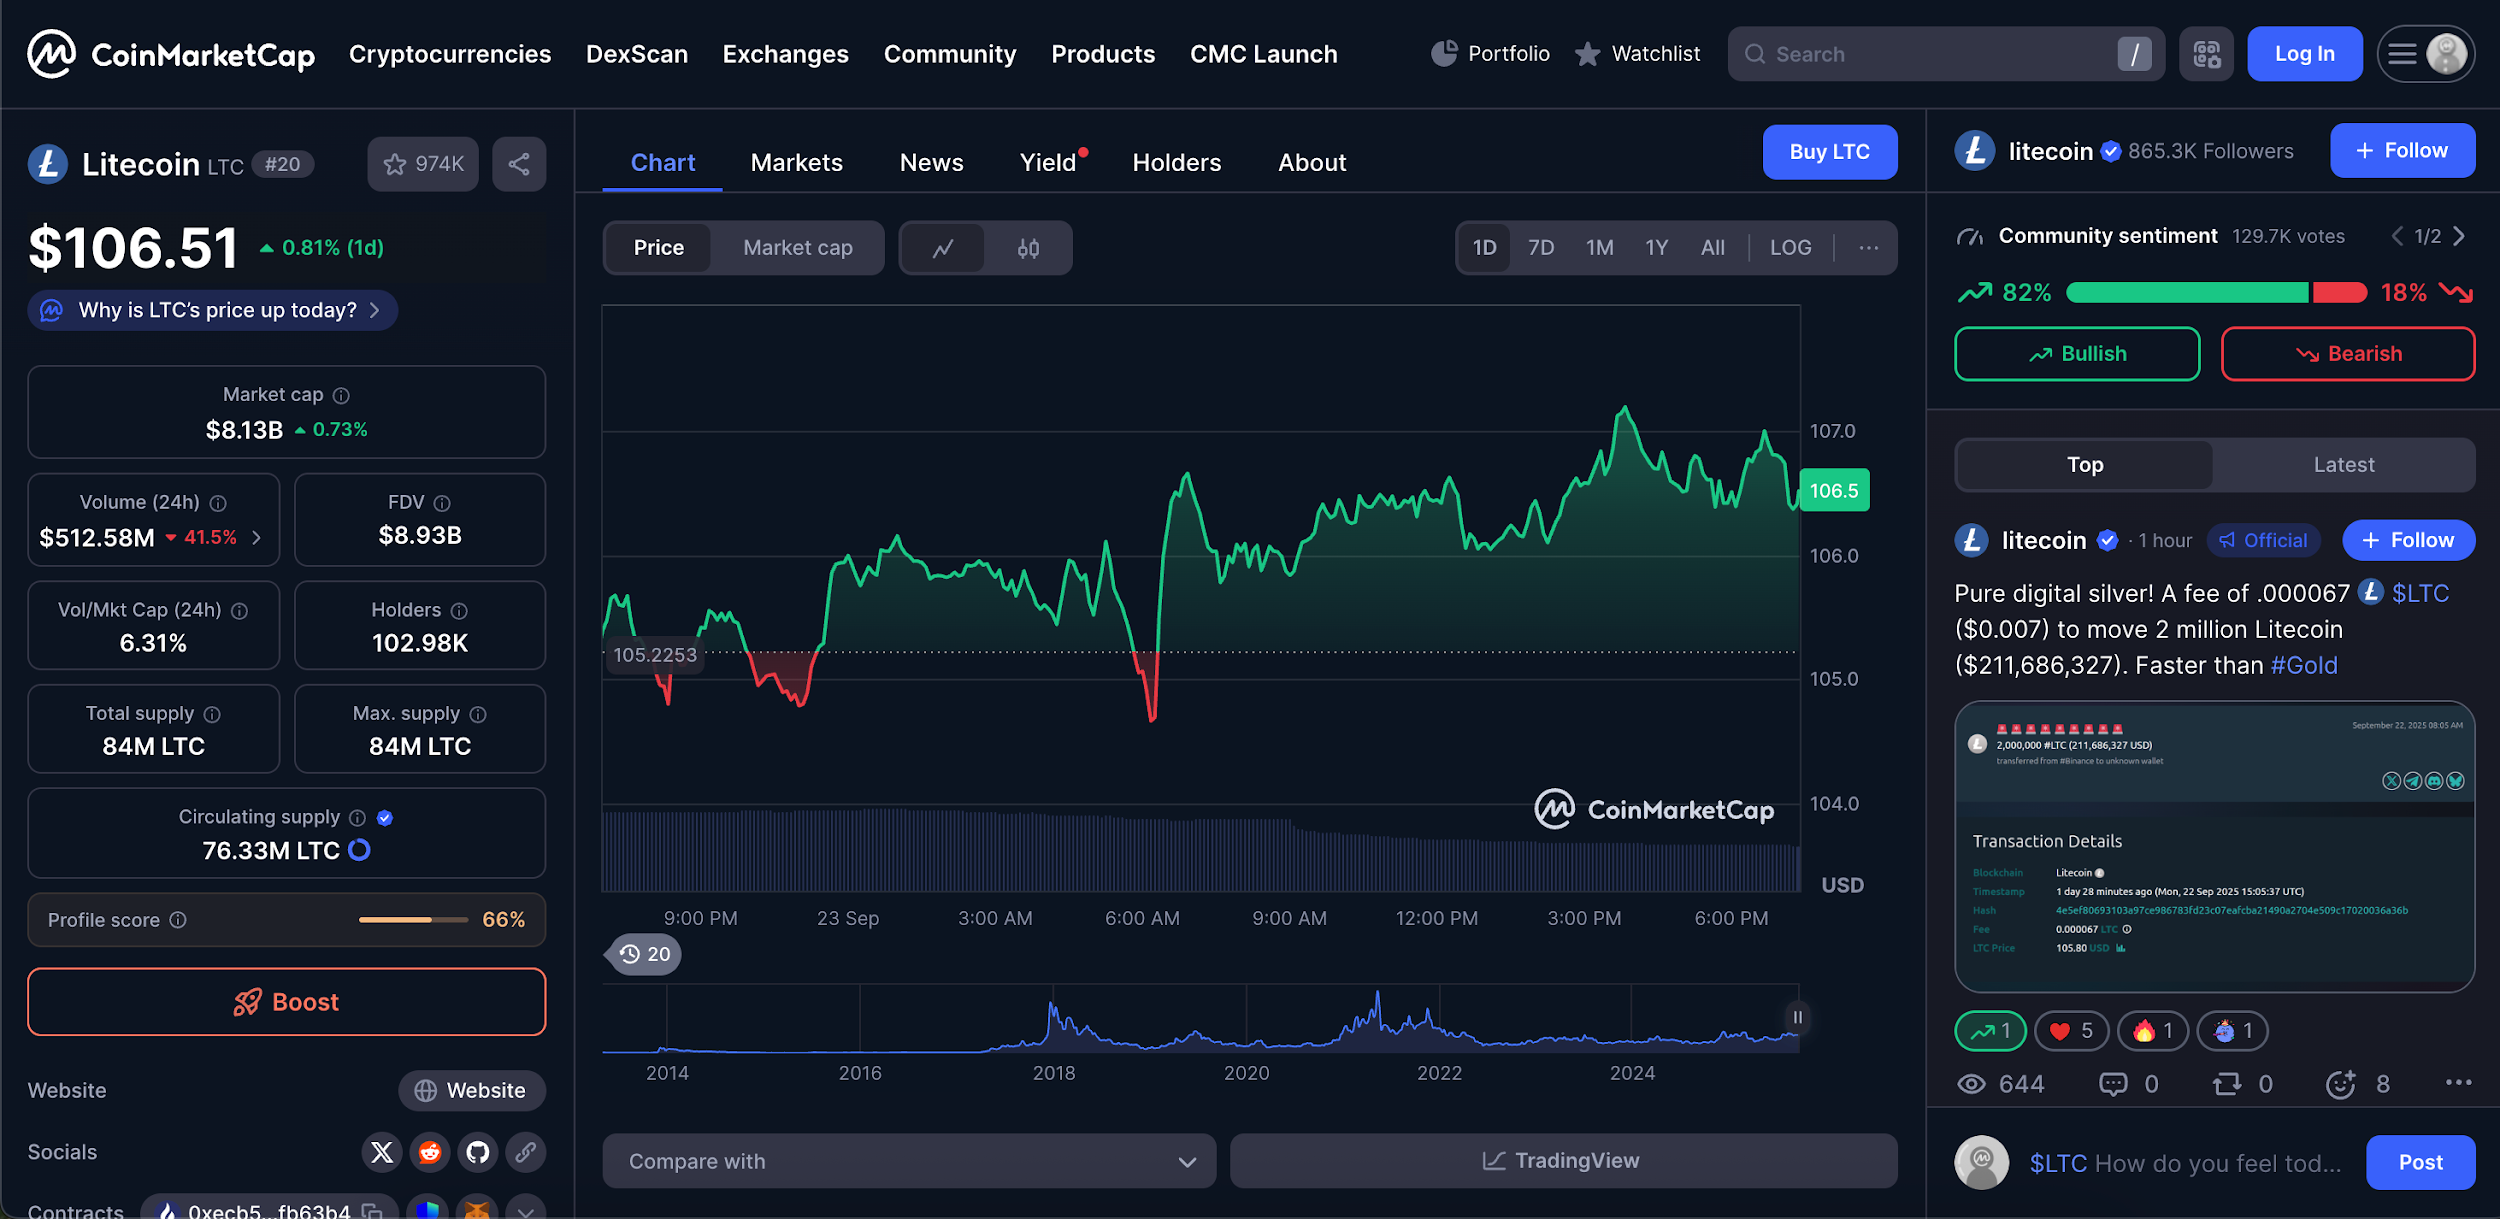This screenshot has height=1219, width=2500.
Task: Enable LOG scale on chart
Action: point(1790,248)
